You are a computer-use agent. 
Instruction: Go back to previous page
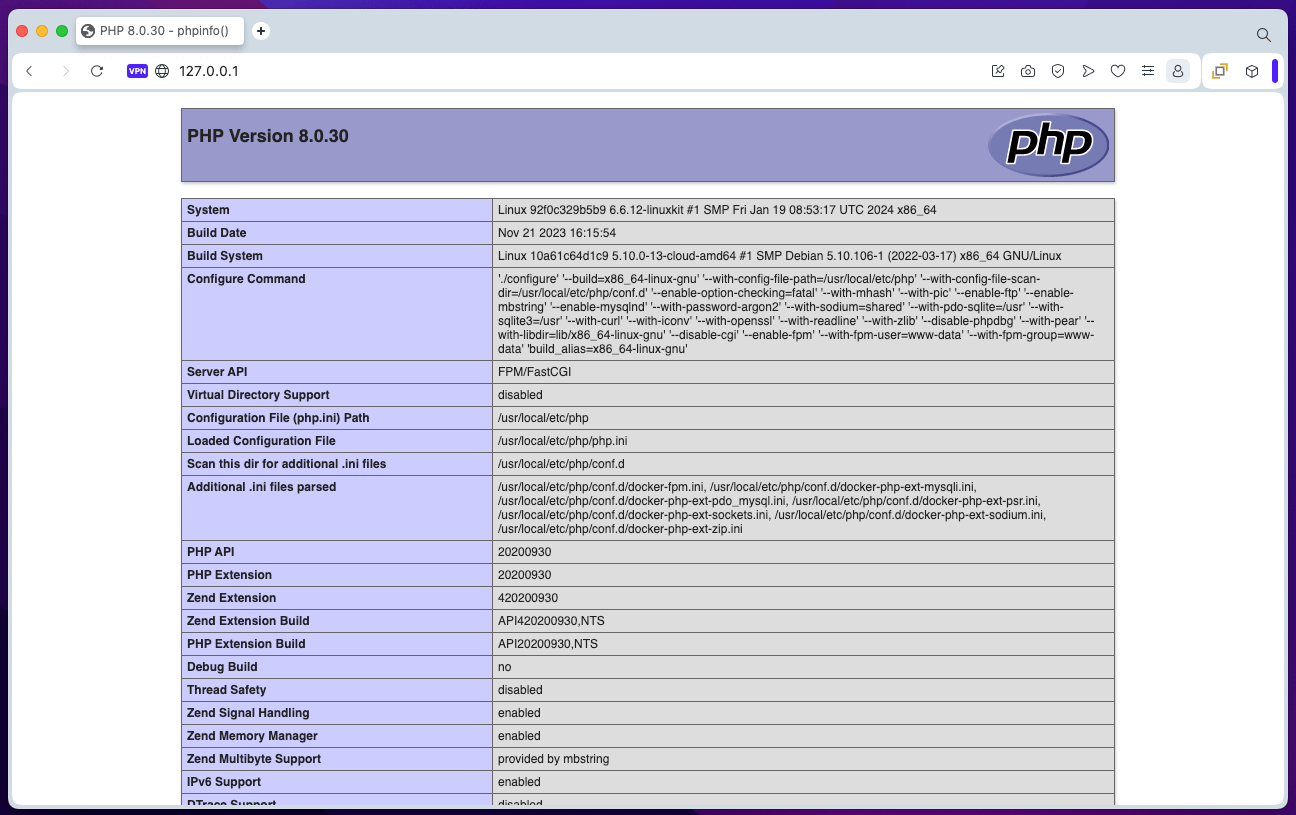30,71
